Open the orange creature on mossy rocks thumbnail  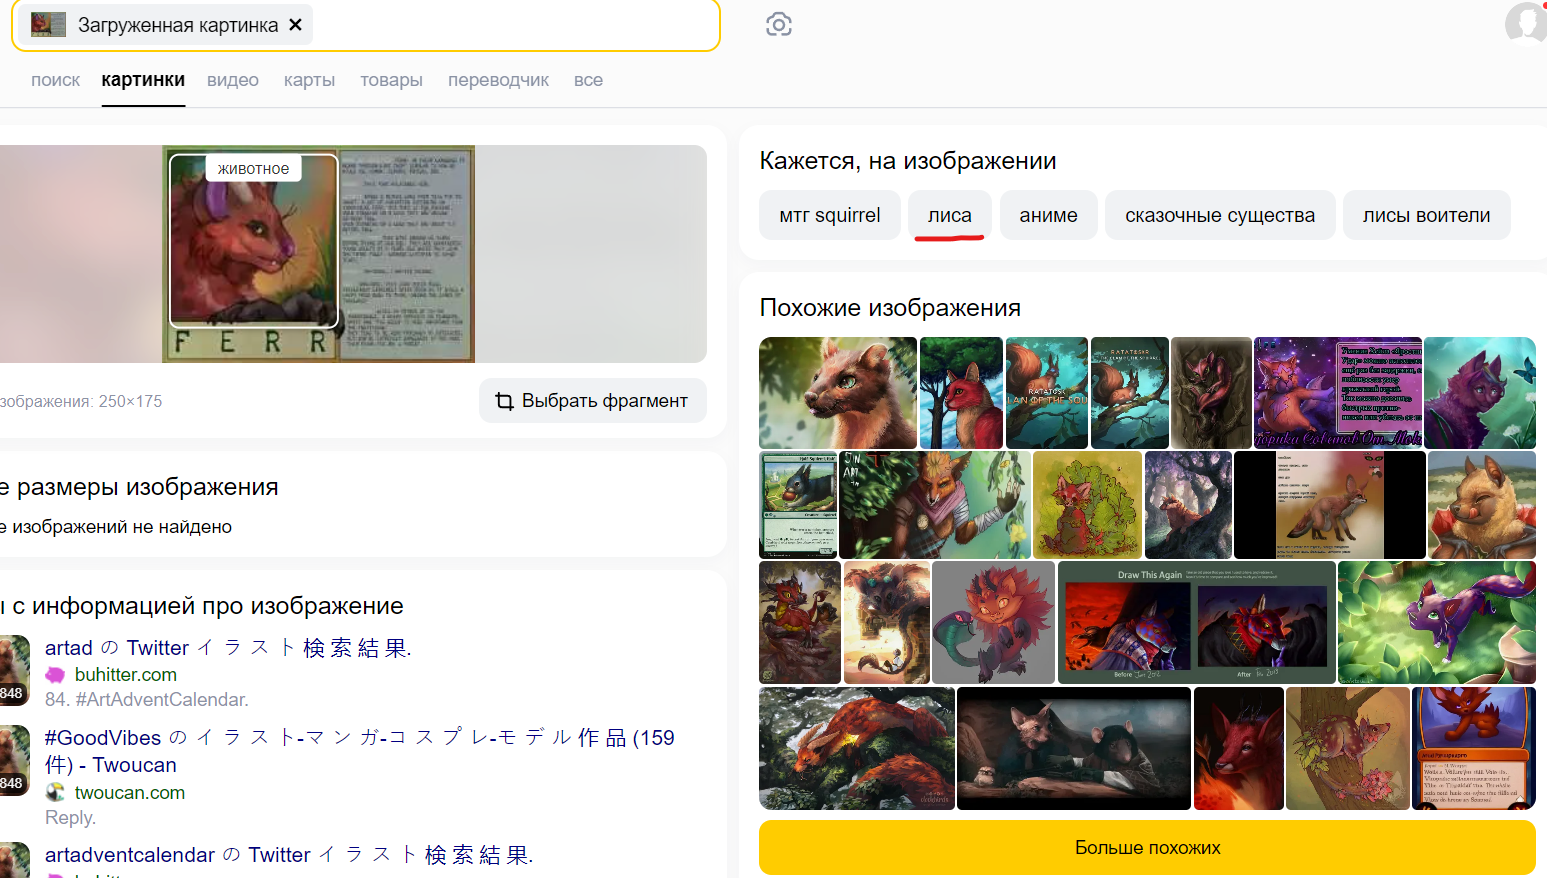[x=857, y=749]
